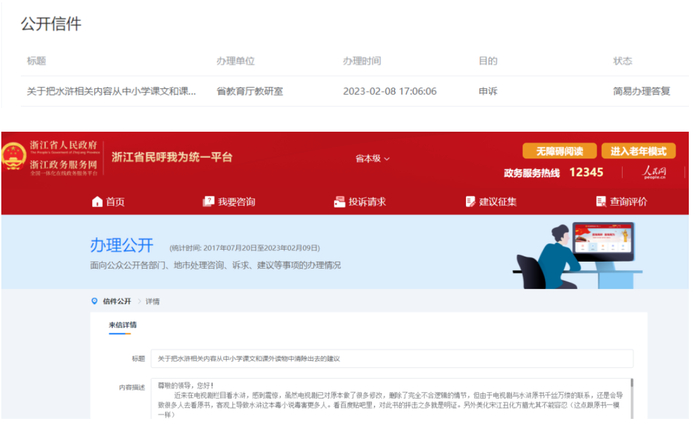700x427 pixels.
Task: Click the illustration of person at computer
Action: coord(577,255)
